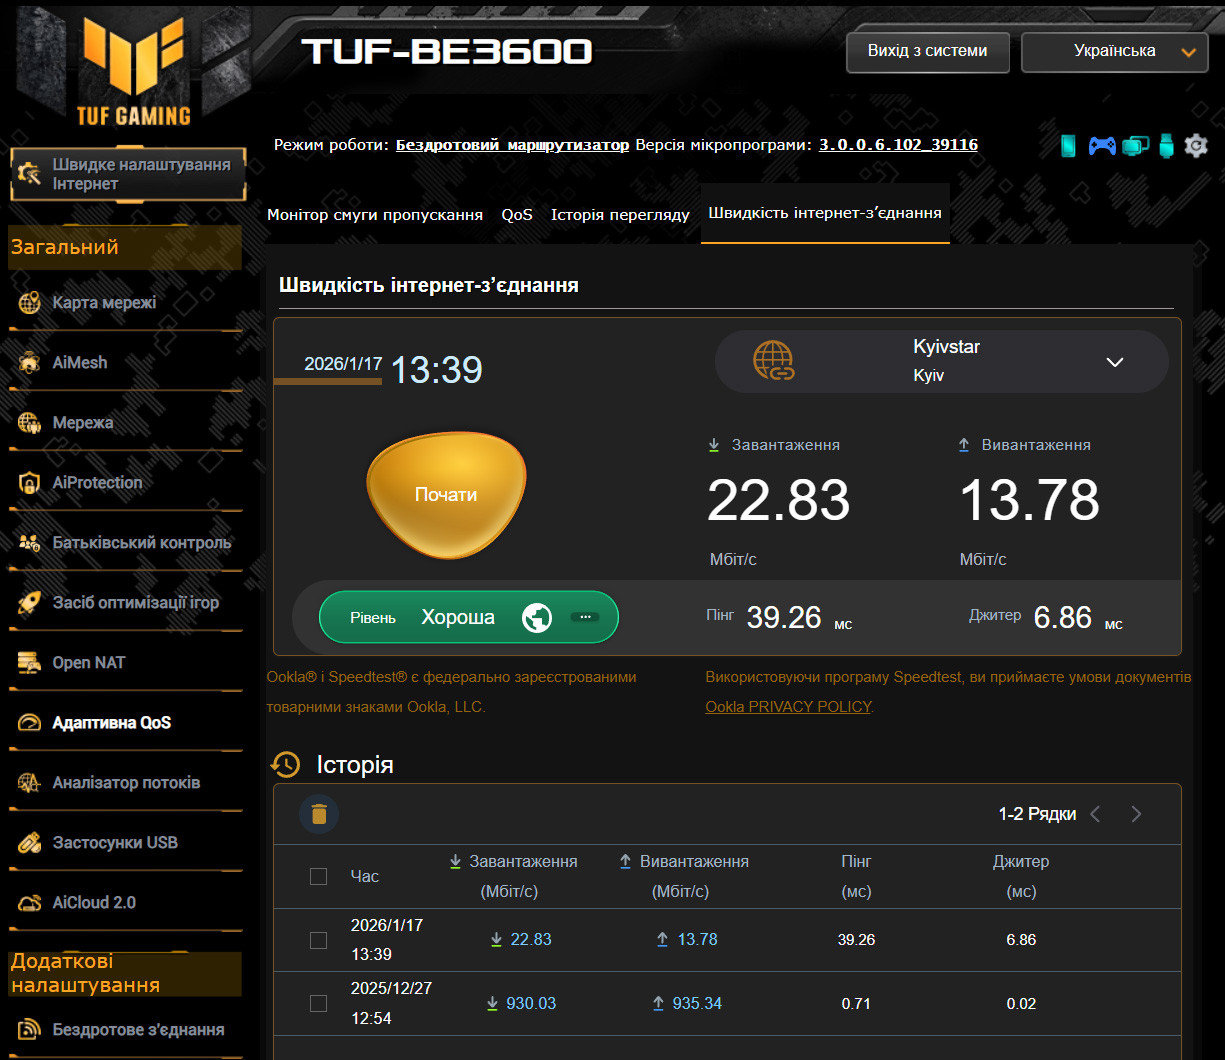Click the Адаптивна QoS gauge icon
Viewport: 1225px width, 1060px height.
point(30,722)
